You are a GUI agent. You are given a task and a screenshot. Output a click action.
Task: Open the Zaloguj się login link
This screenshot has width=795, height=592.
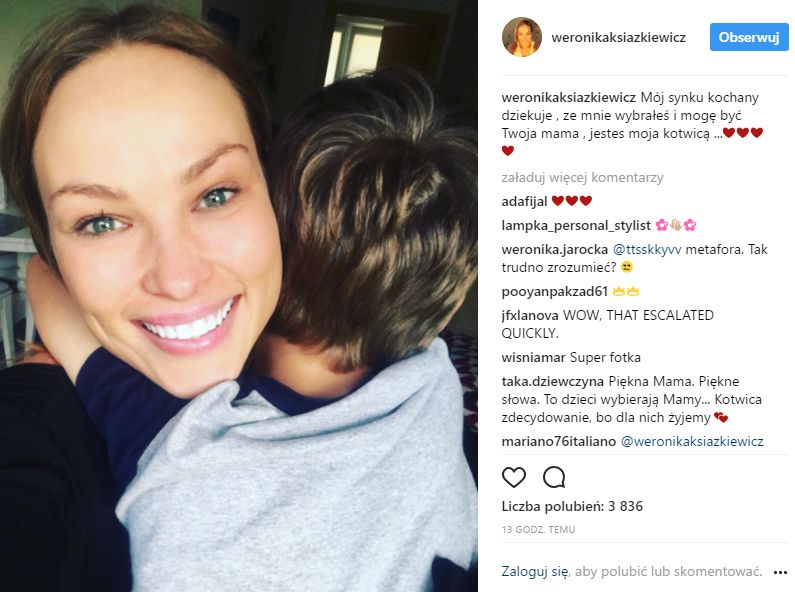pyautogui.click(x=534, y=572)
